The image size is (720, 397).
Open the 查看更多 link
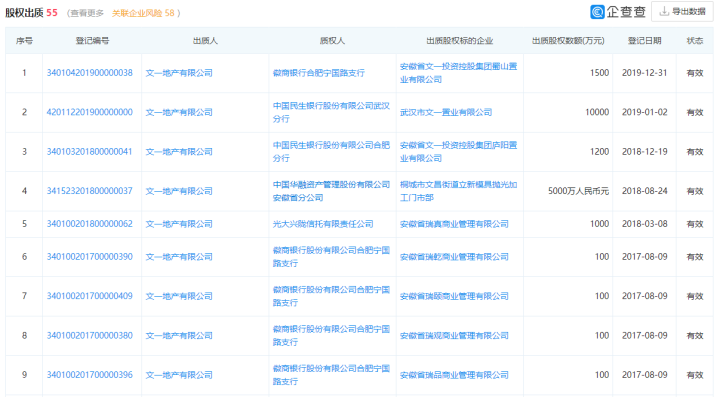[86, 13]
